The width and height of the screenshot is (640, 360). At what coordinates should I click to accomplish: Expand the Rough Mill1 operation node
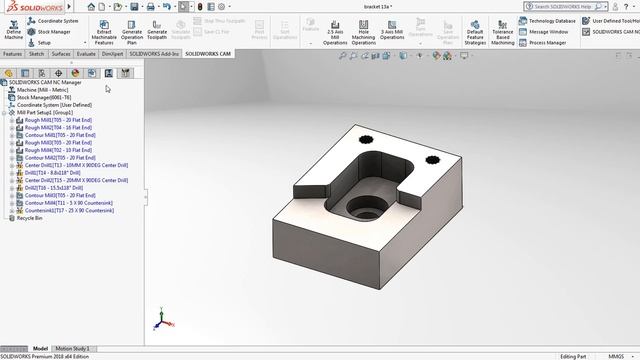(x=12, y=120)
